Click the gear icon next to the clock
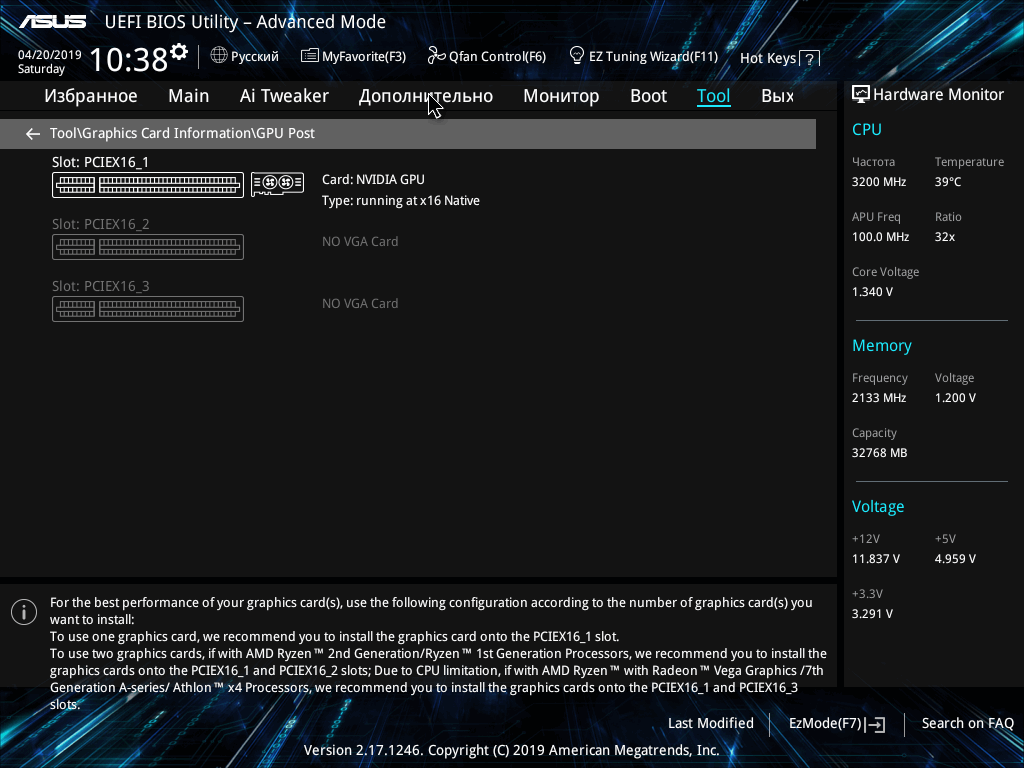 [x=179, y=52]
